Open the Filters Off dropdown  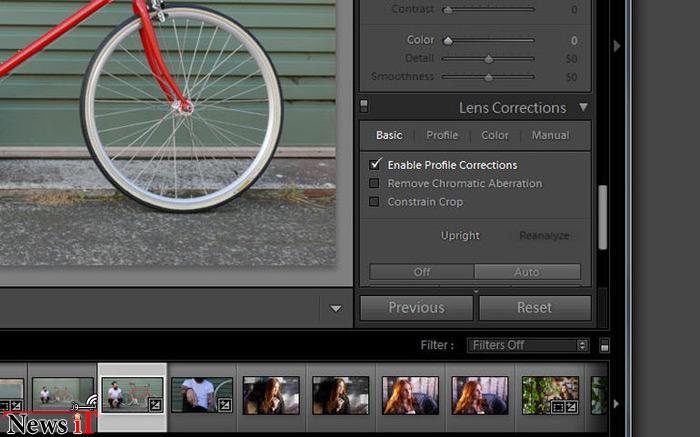(528, 345)
